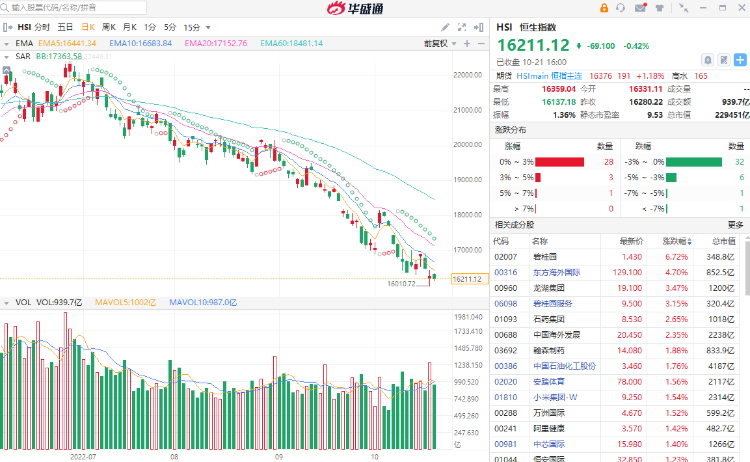The width and height of the screenshot is (750, 462).
Task: Select the 日K chart tab
Action: point(88,27)
